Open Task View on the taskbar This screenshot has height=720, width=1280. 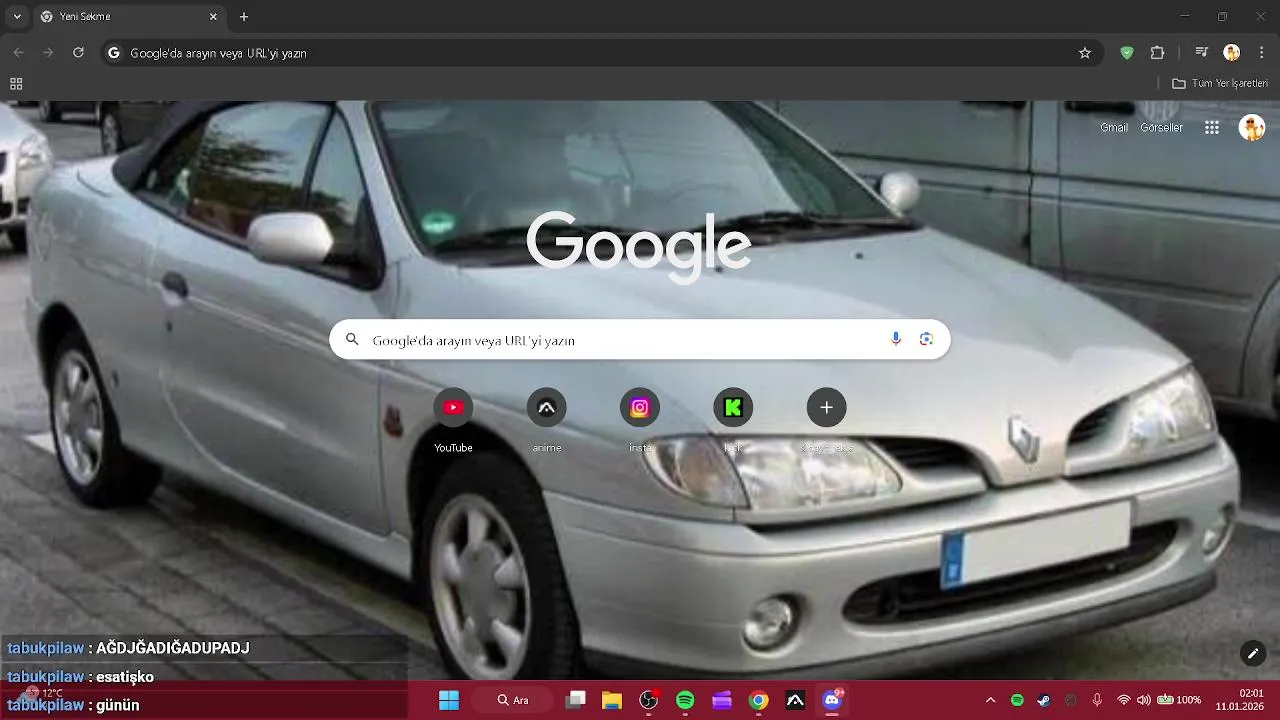576,700
